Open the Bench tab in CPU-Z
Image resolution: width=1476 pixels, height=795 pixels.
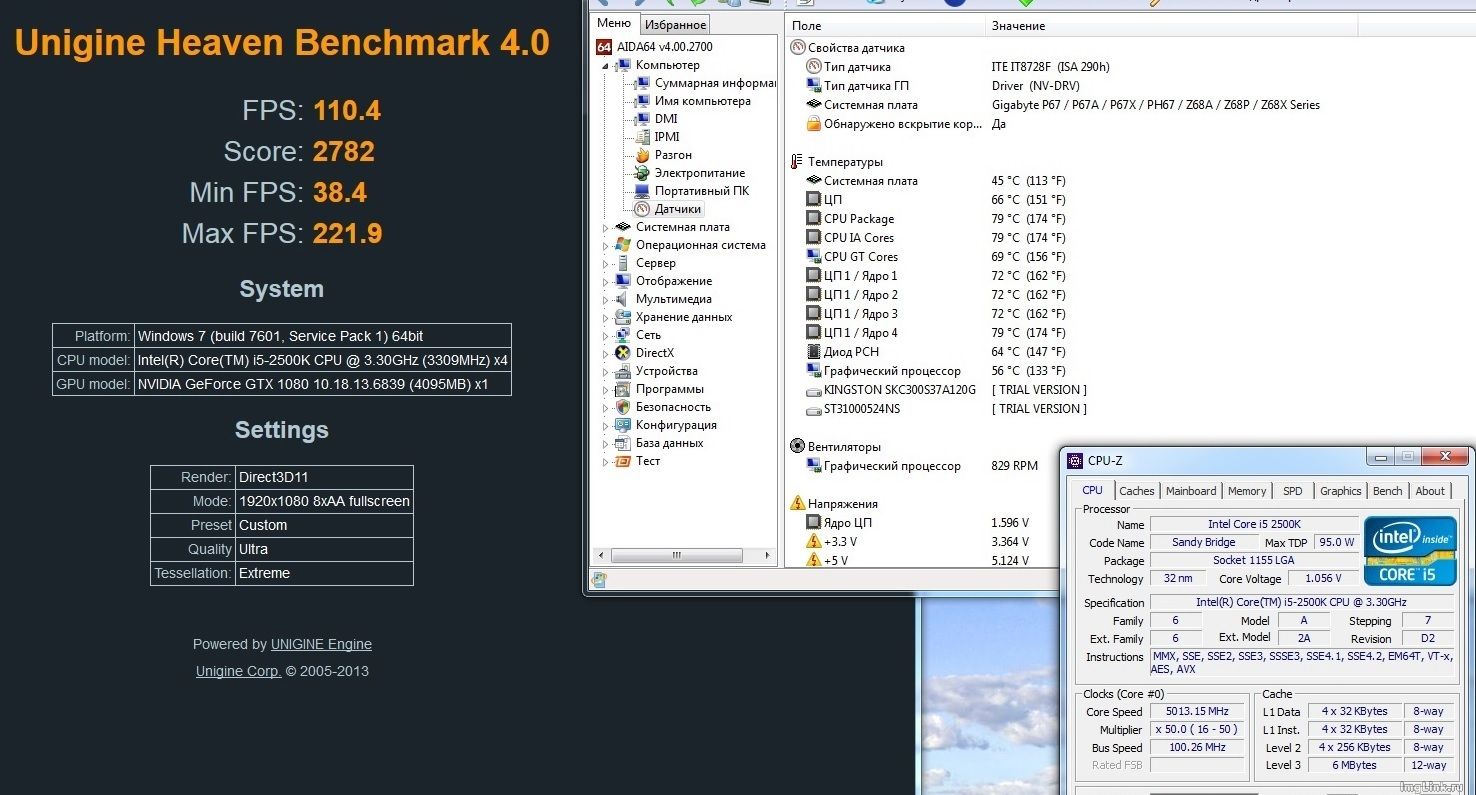click(1388, 491)
